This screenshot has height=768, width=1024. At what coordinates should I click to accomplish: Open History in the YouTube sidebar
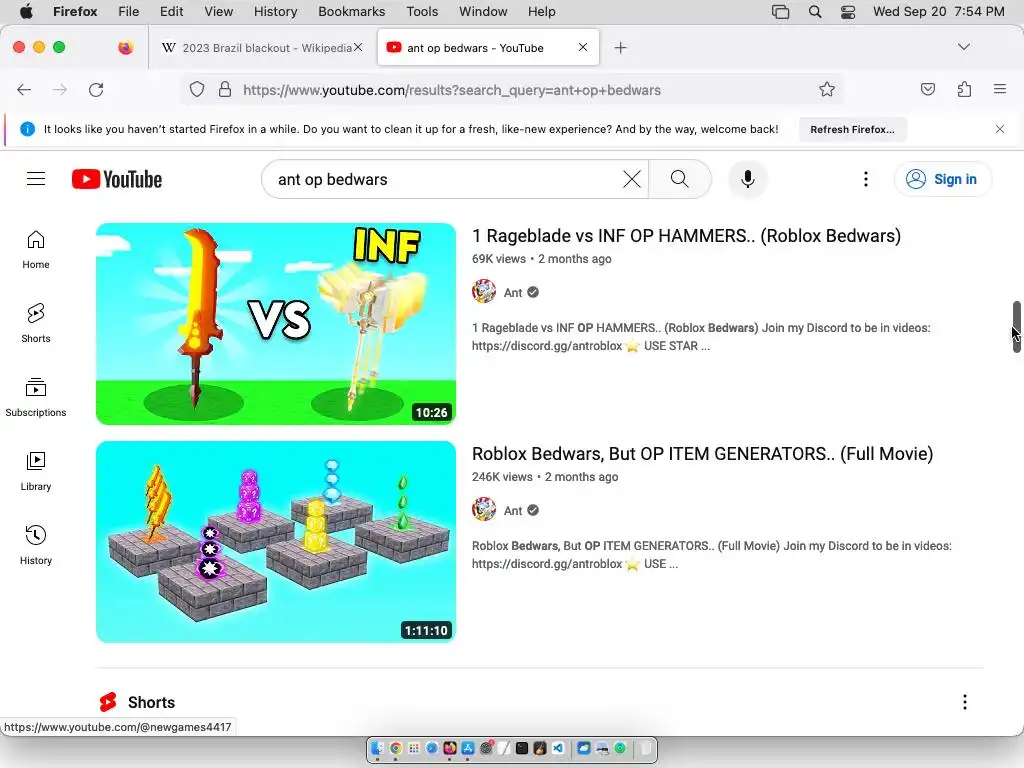click(x=36, y=545)
